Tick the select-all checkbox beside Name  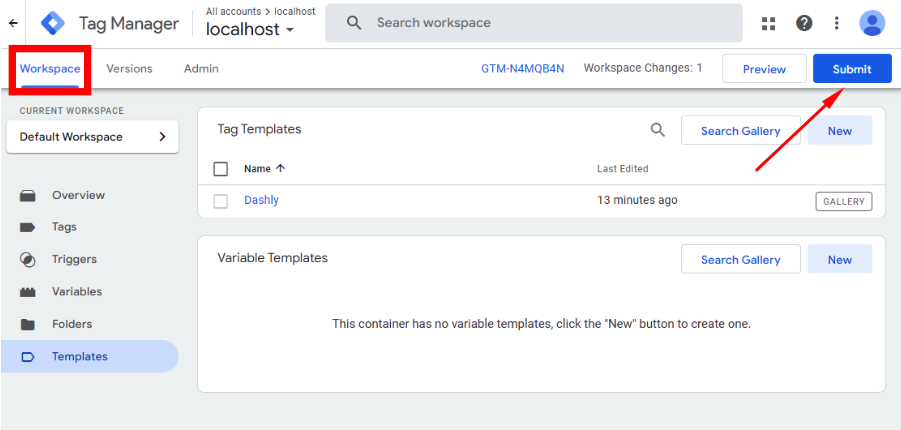[x=221, y=169]
